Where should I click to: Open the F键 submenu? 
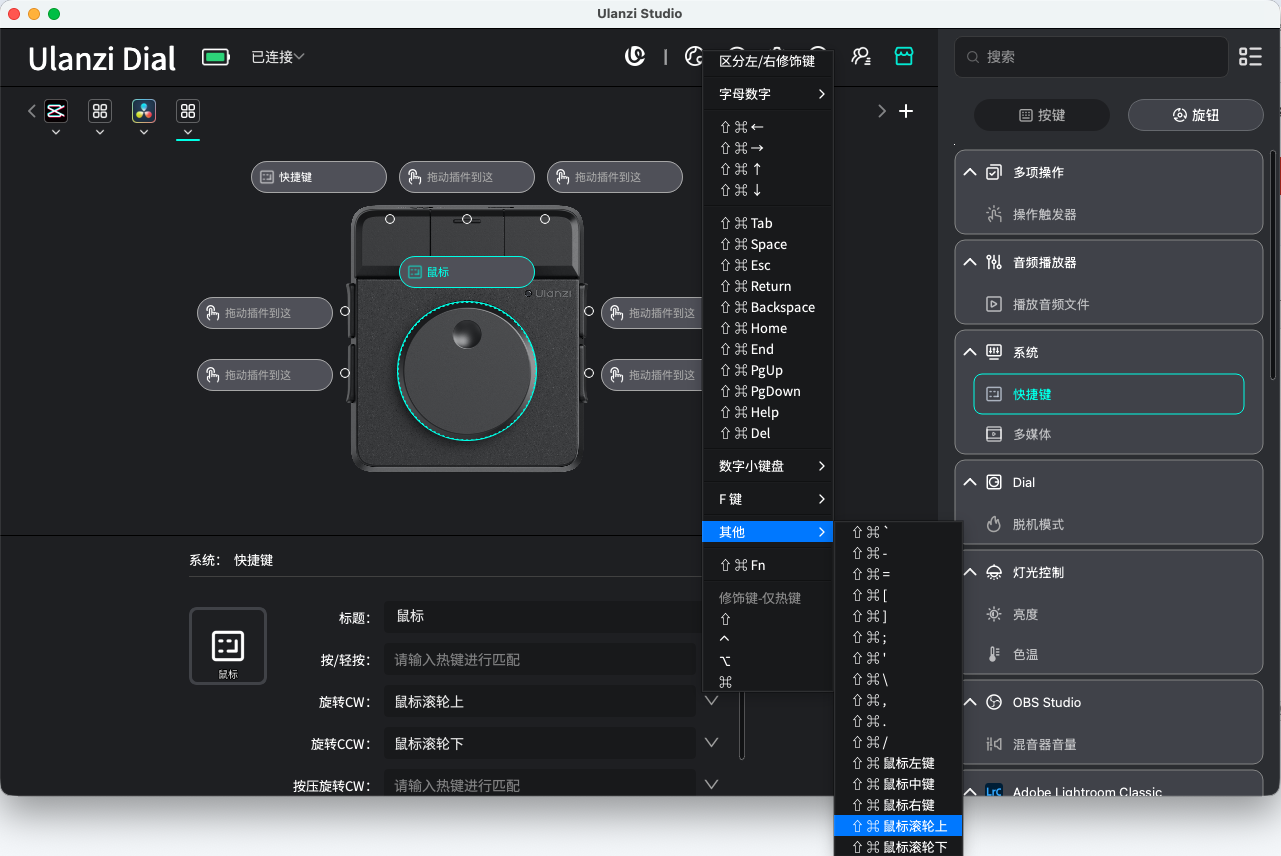coord(768,499)
